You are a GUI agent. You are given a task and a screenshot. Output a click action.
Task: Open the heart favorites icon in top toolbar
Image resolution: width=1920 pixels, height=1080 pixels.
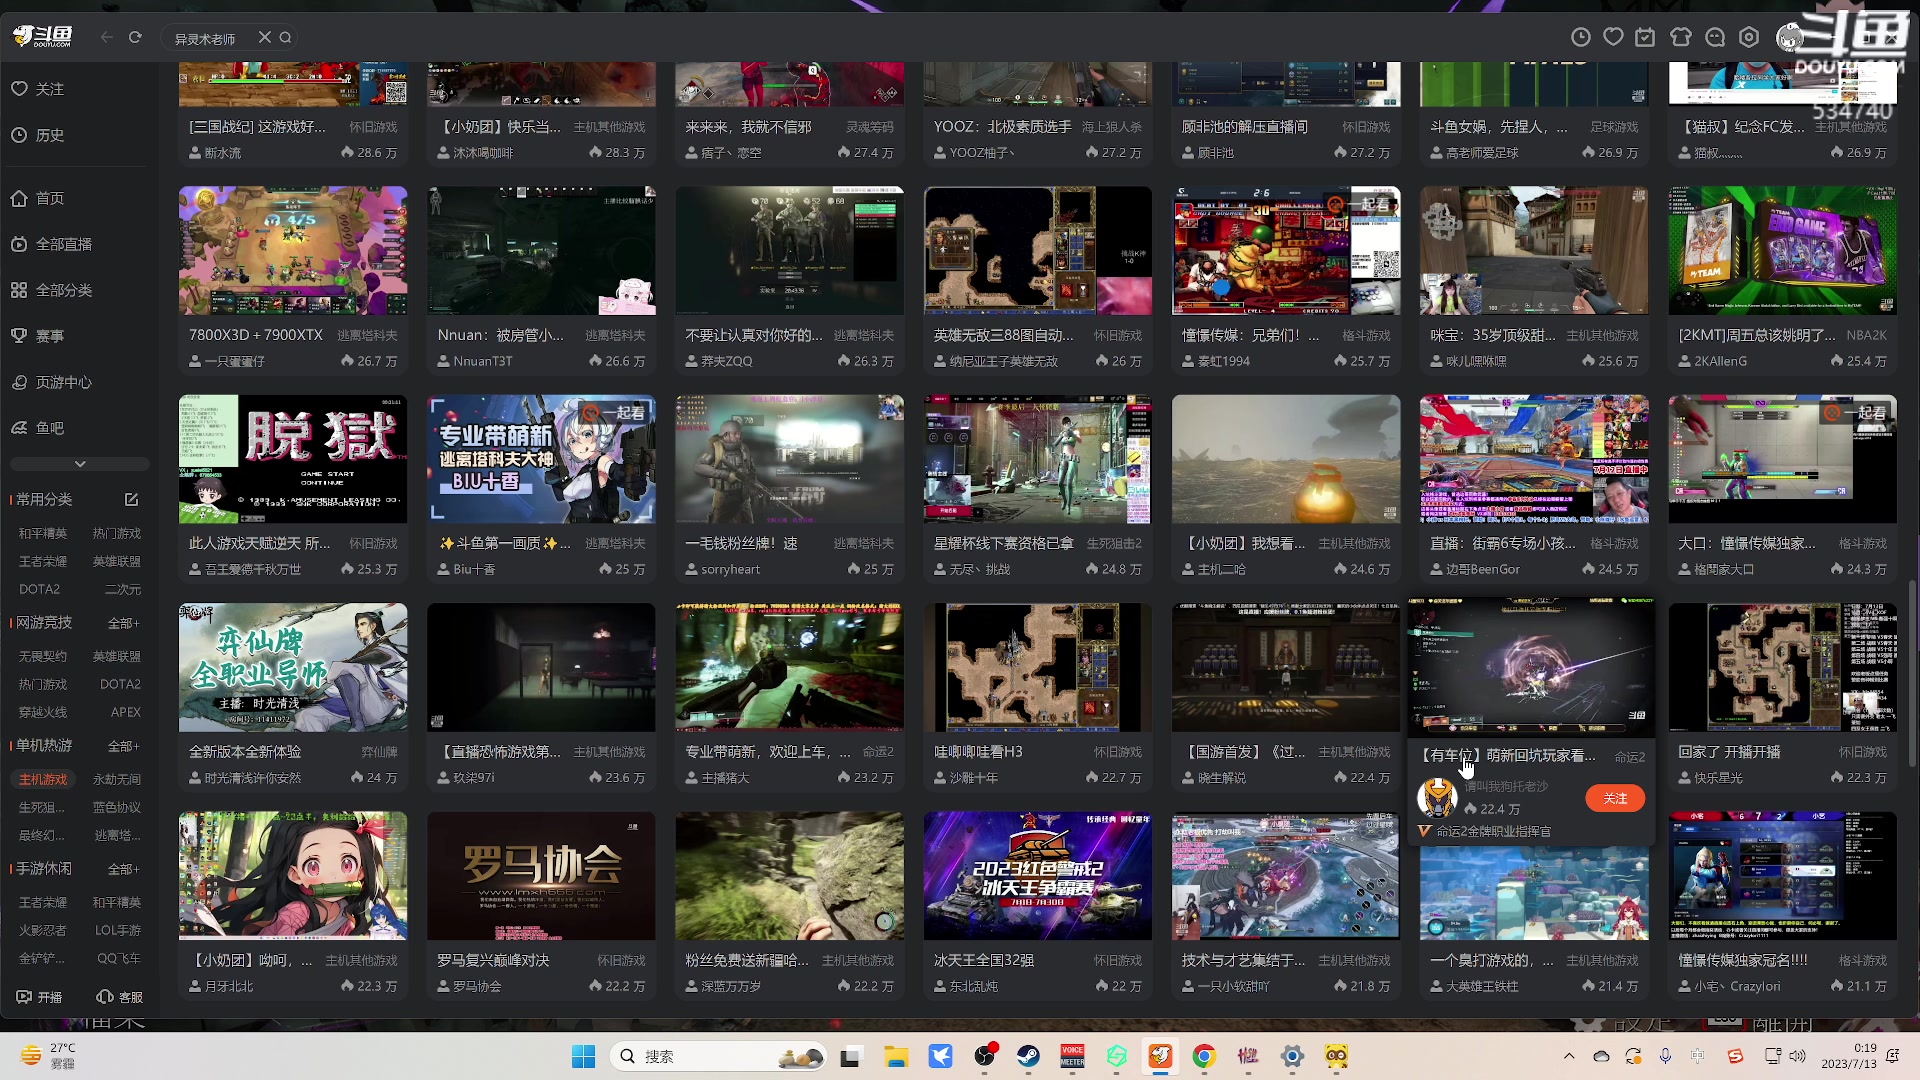(1613, 37)
